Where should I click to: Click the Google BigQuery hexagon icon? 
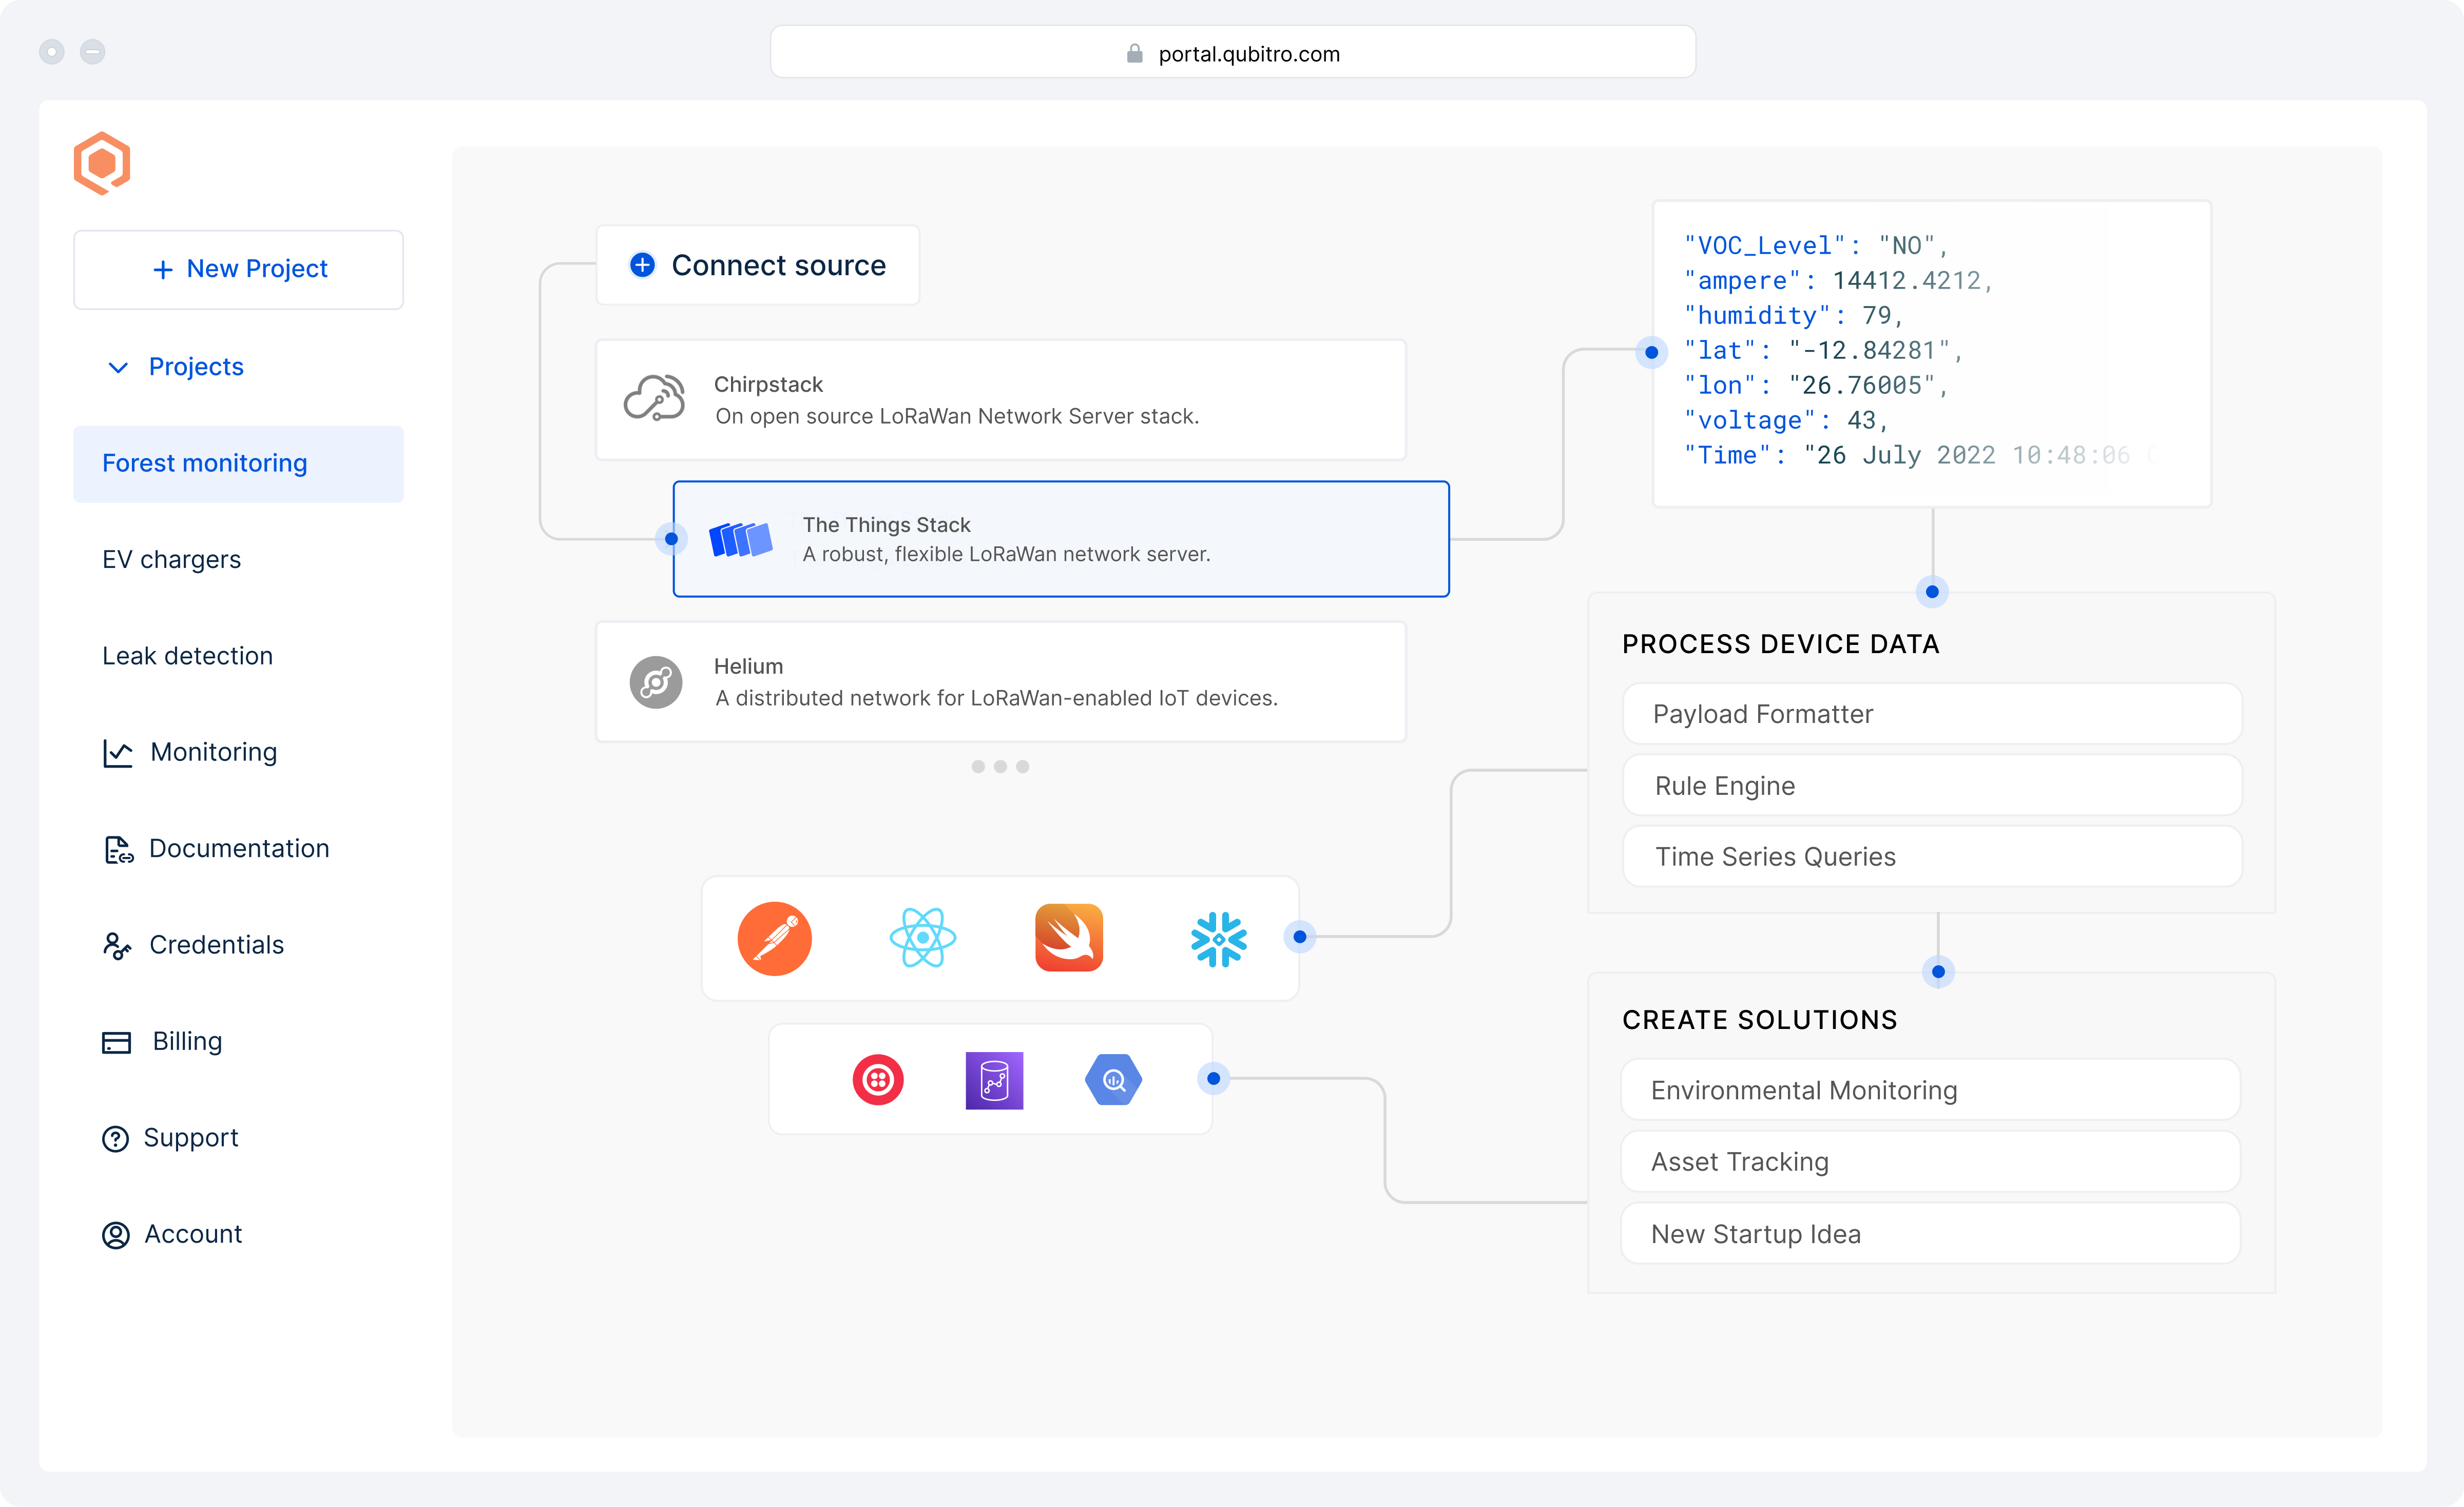coord(1114,1080)
